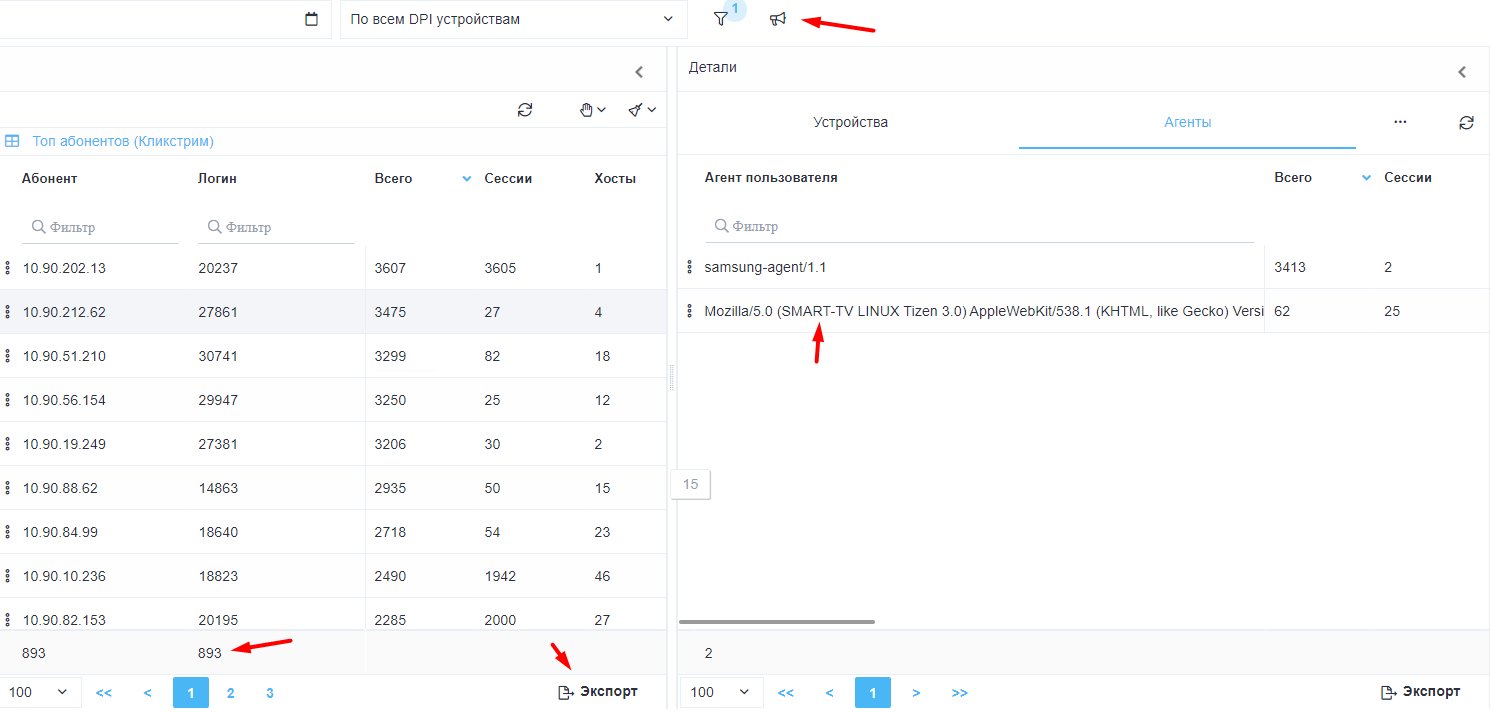
Task: Collapse the Details panel arrow
Action: (x=1462, y=72)
